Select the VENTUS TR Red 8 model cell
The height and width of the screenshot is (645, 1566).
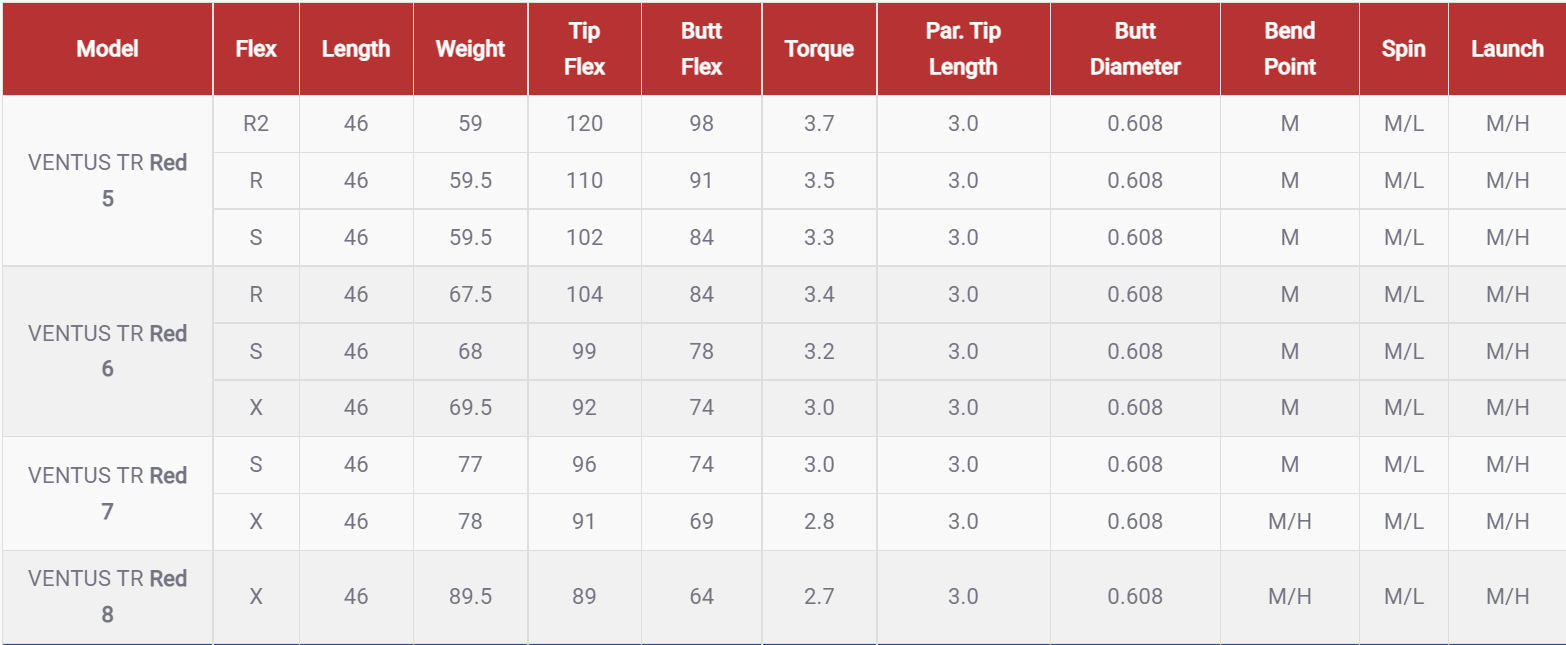pyautogui.click(x=107, y=596)
